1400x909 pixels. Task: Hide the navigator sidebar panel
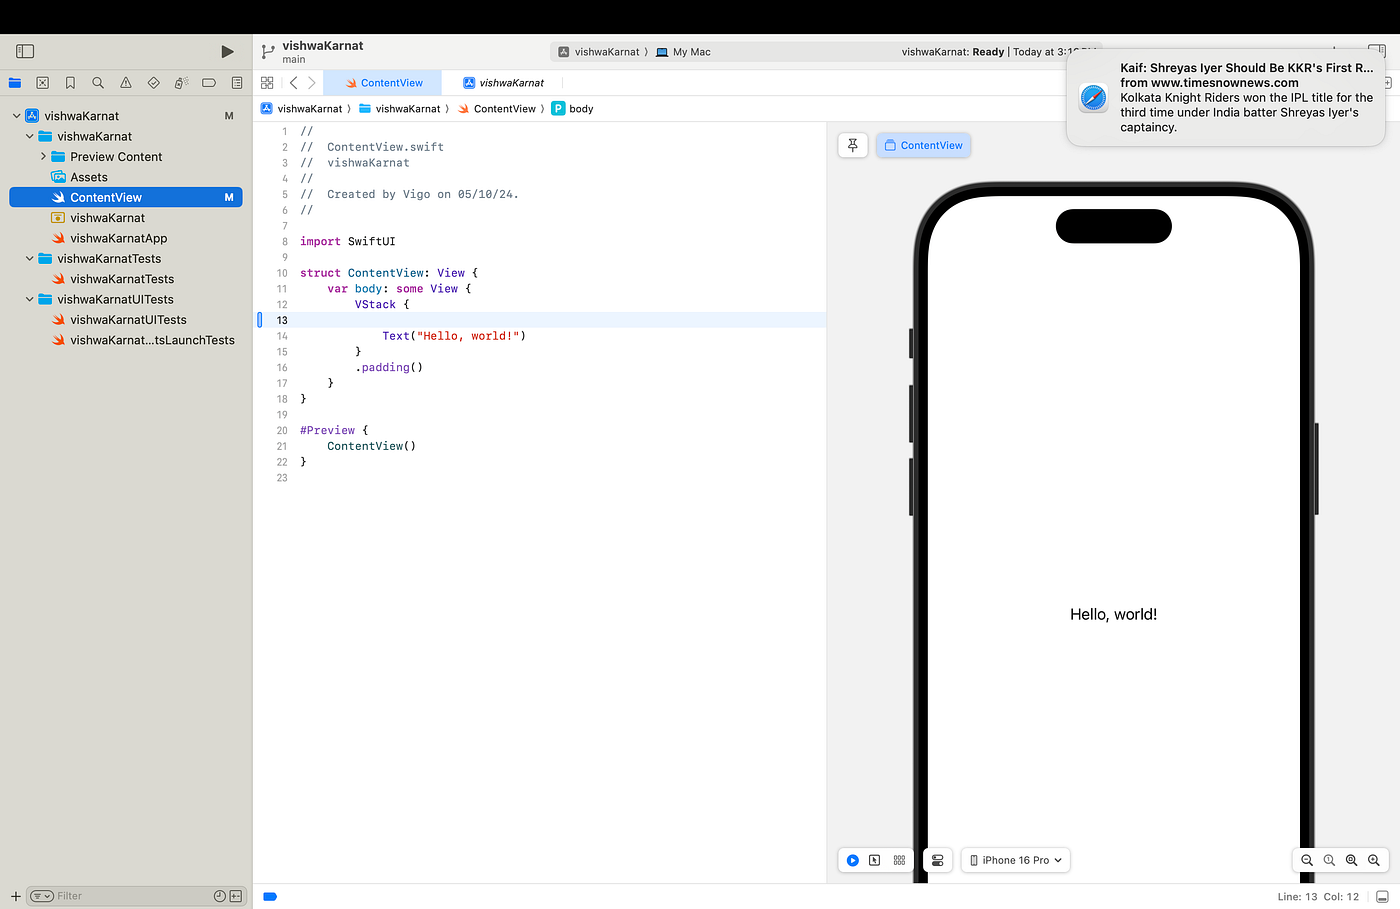26,51
